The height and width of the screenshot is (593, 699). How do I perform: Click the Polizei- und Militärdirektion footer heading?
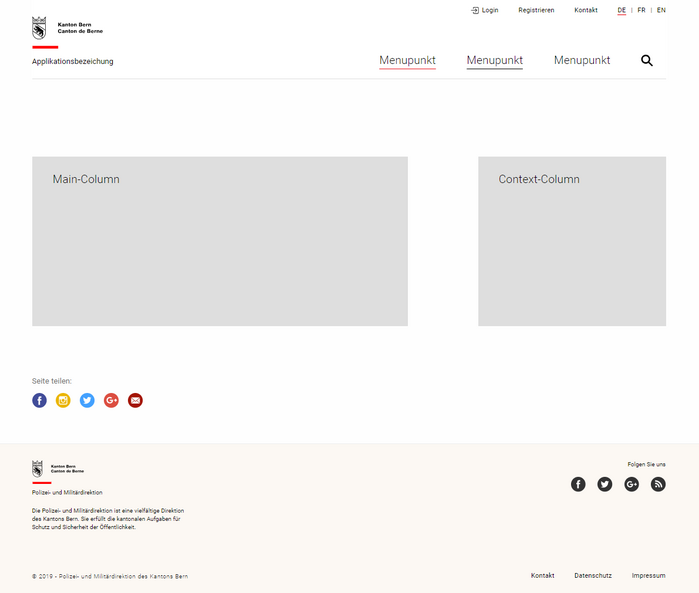67,493
